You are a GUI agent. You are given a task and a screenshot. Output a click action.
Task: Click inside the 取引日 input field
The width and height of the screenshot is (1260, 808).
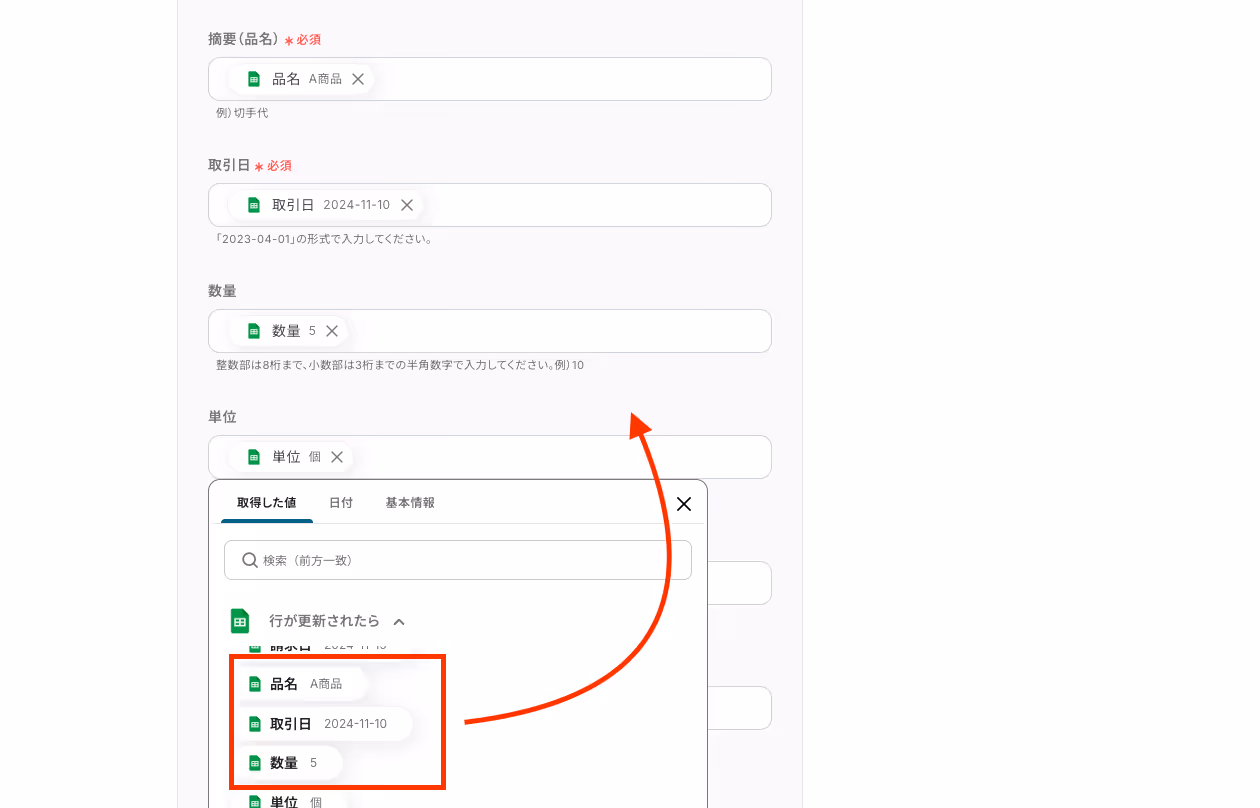(x=490, y=205)
